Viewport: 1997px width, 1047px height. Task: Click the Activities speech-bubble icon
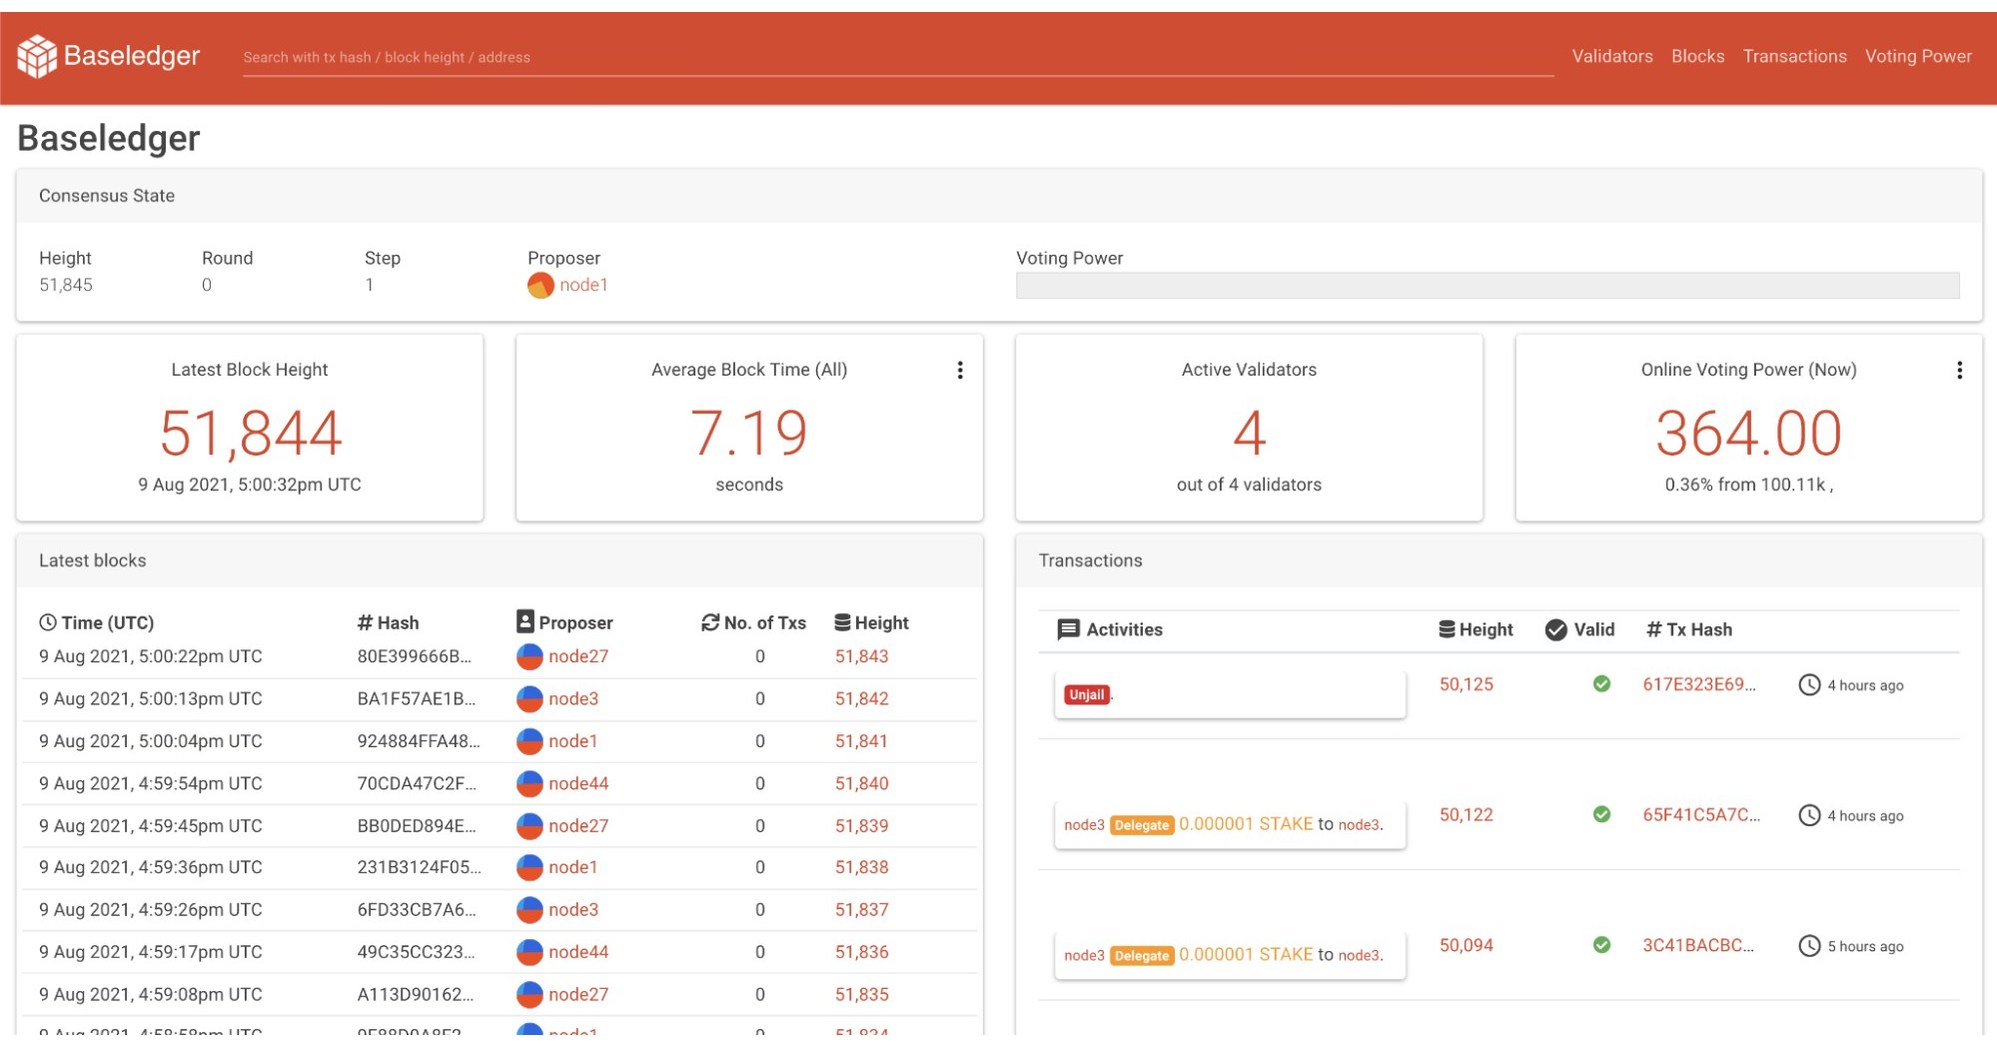click(1068, 629)
